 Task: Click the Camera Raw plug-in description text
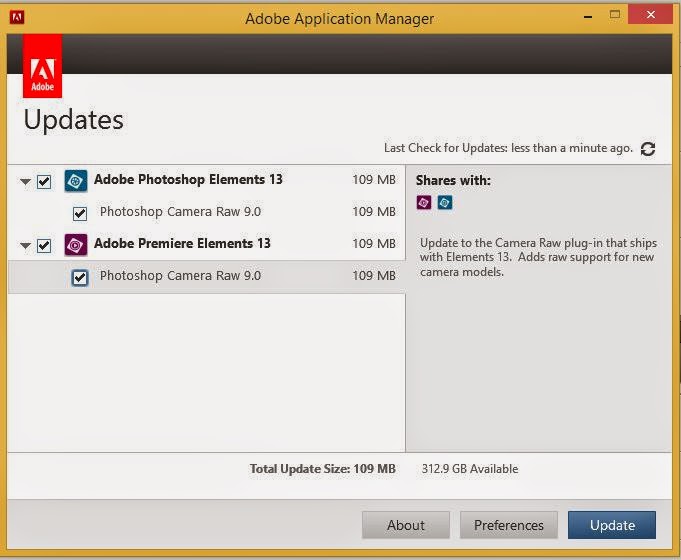point(538,257)
